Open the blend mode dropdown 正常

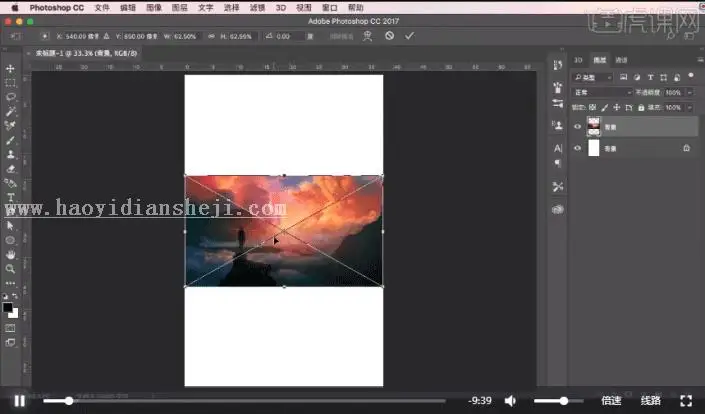[602, 93]
